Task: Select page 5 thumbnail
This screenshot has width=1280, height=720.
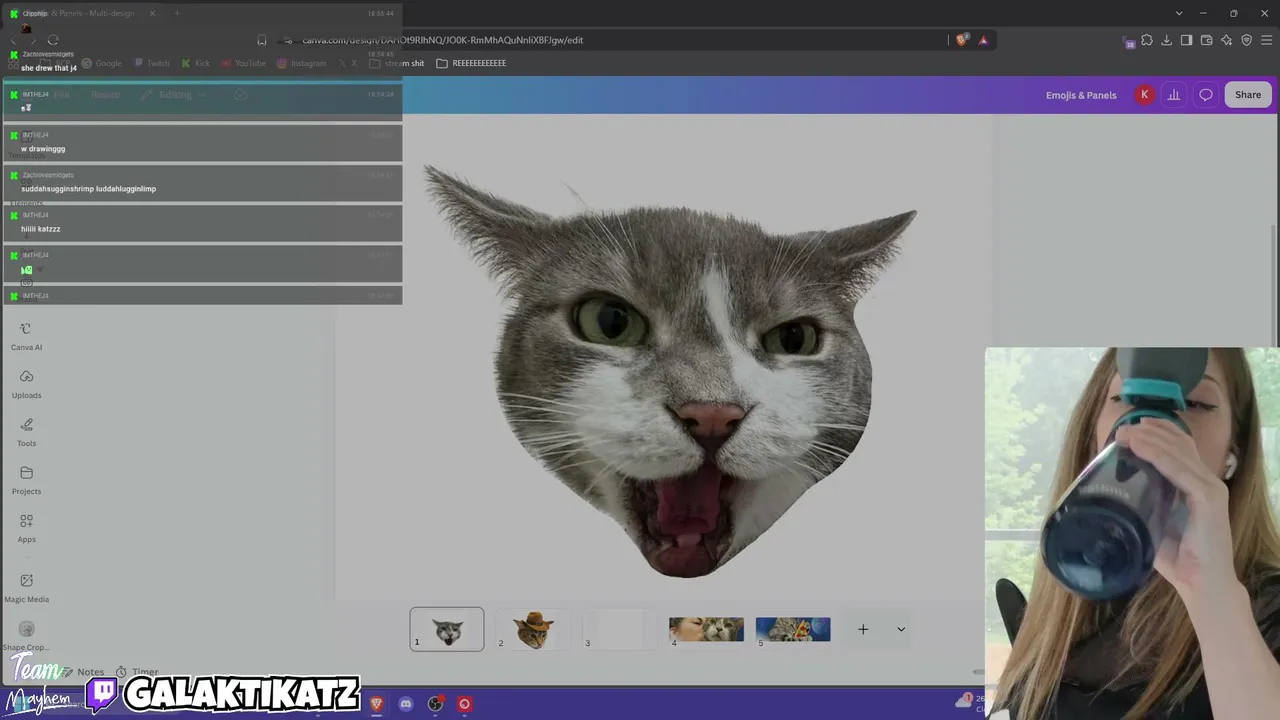Action: point(793,629)
